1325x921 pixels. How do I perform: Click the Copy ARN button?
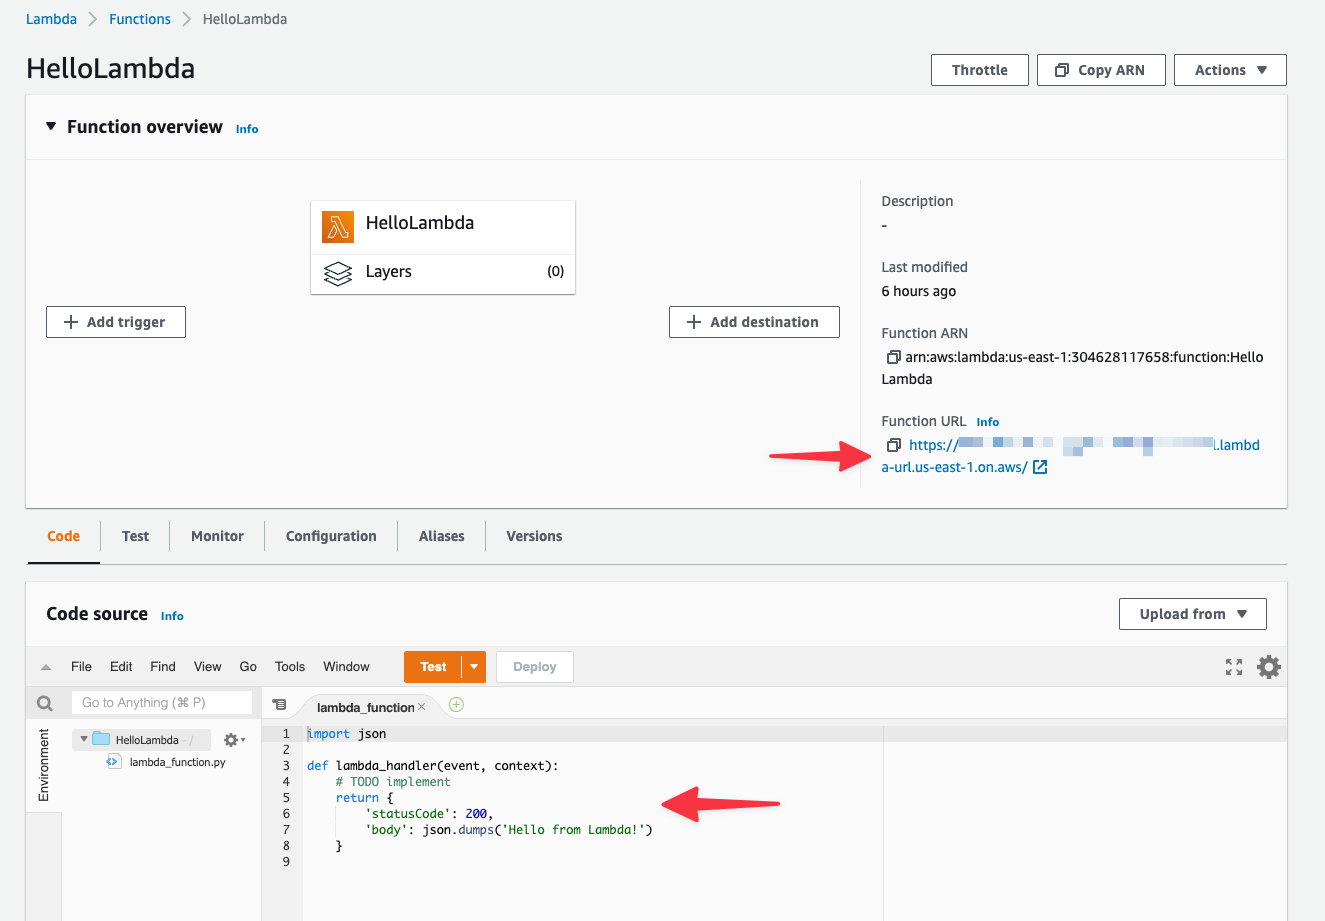click(x=1101, y=70)
